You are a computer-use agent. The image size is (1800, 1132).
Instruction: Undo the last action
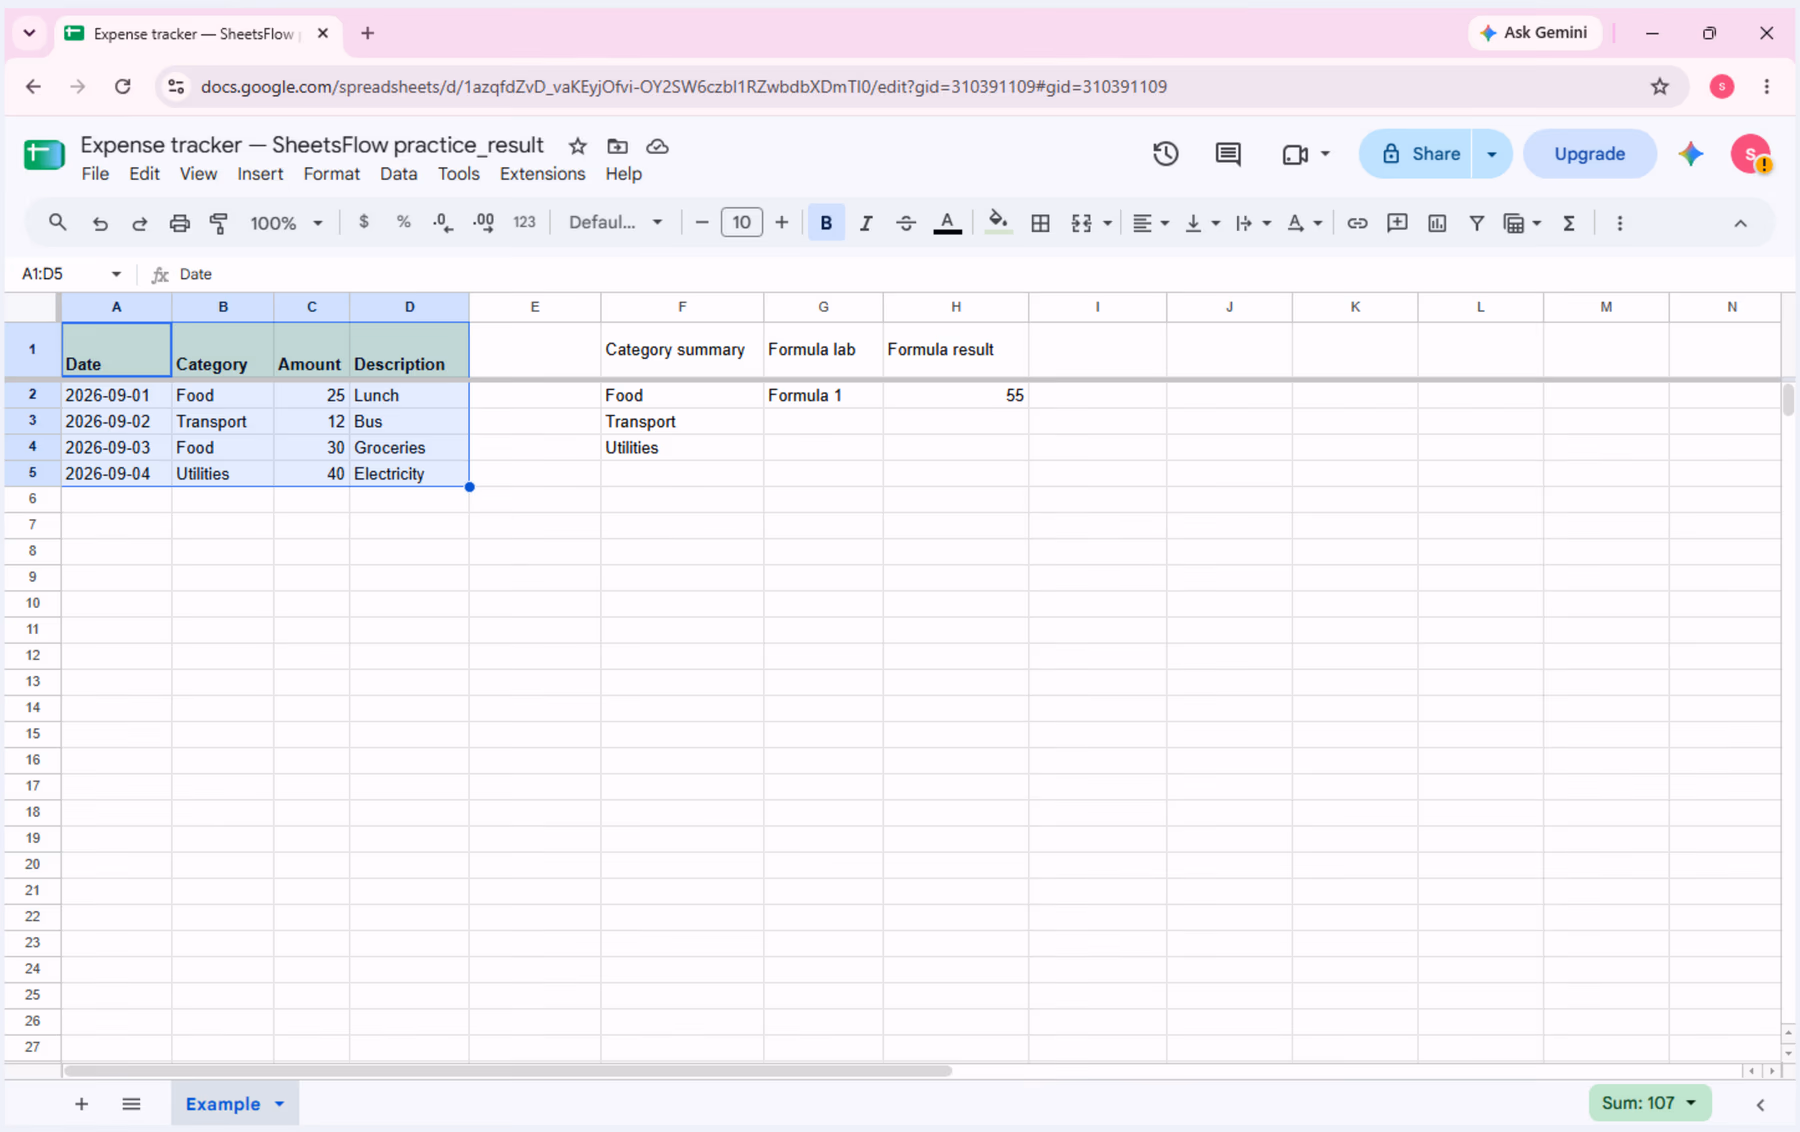tap(100, 223)
